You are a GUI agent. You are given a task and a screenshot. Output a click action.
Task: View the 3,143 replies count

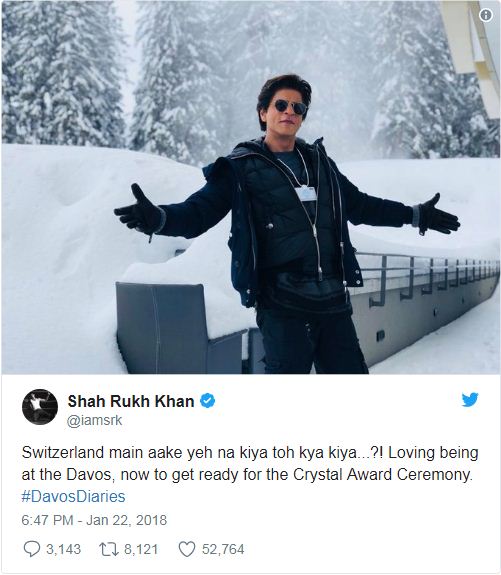pos(63,549)
